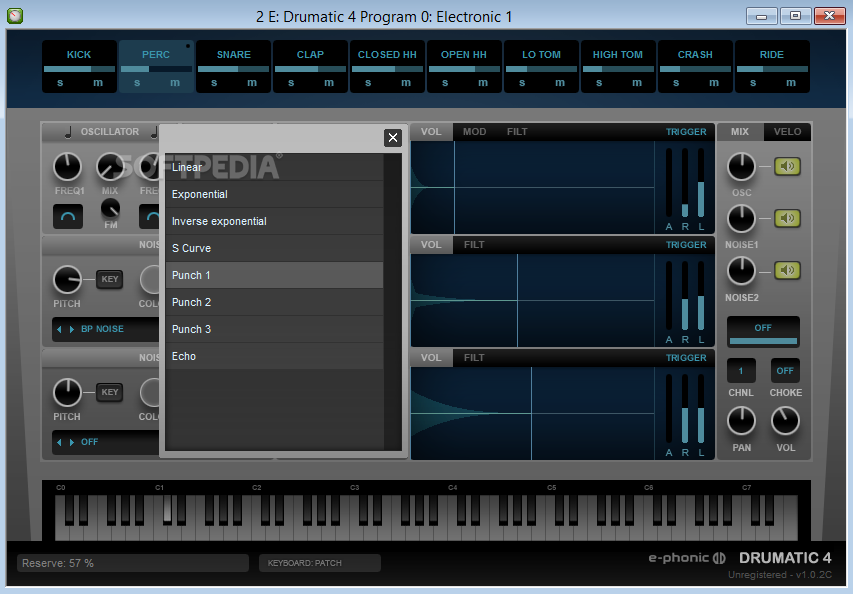The width and height of the screenshot is (853, 594).
Task: Click the noise 2 PITCH knob
Action: click(67, 393)
